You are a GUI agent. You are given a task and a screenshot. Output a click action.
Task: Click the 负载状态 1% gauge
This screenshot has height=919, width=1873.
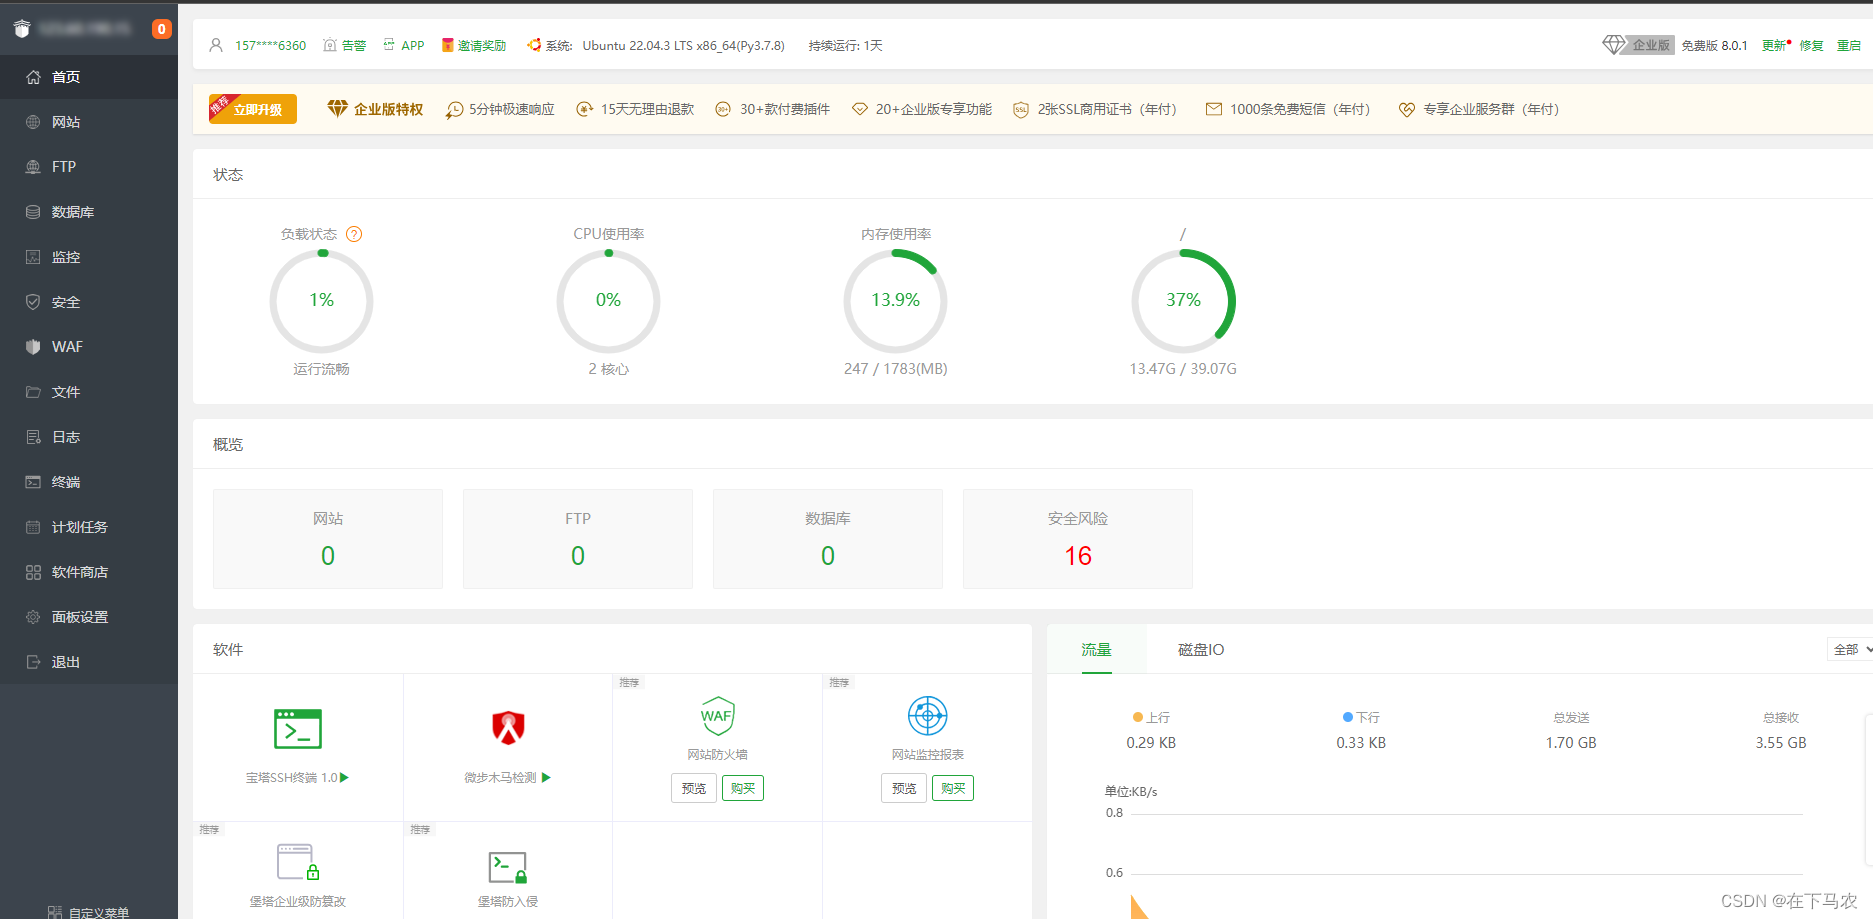[321, 301]
